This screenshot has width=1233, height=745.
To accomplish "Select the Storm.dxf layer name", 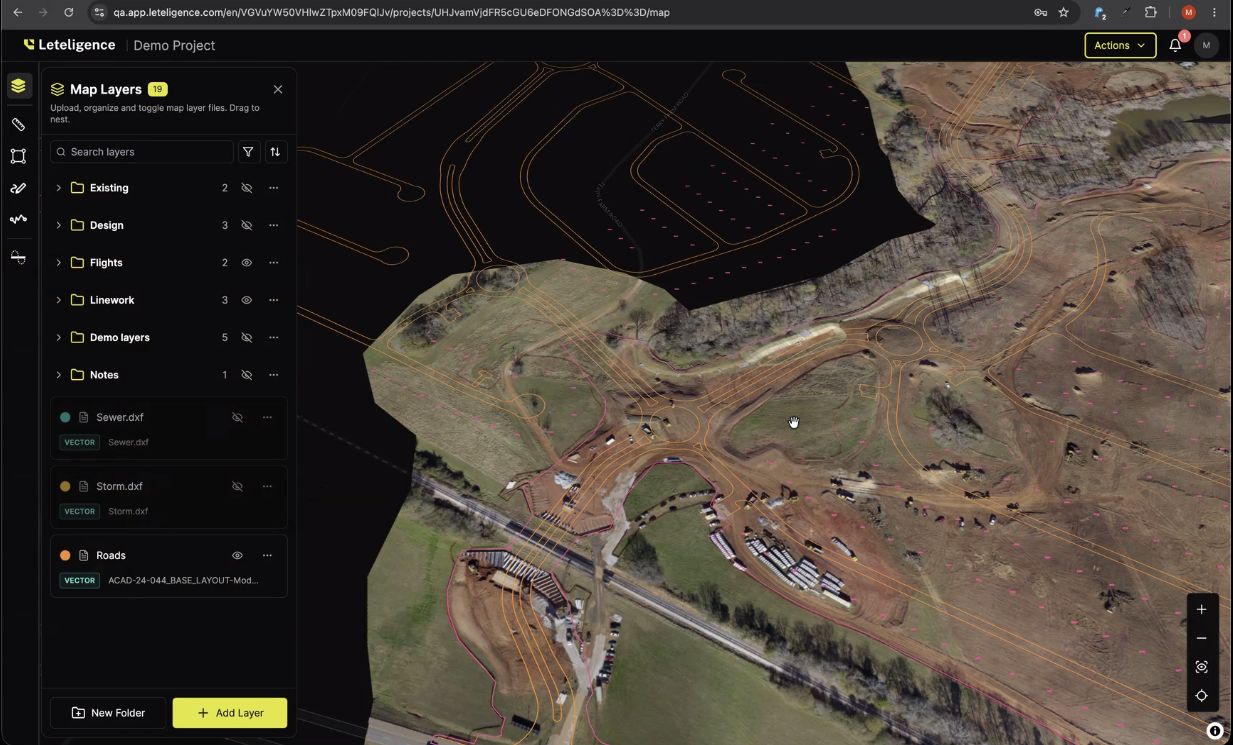I will (x=119, y=486).
